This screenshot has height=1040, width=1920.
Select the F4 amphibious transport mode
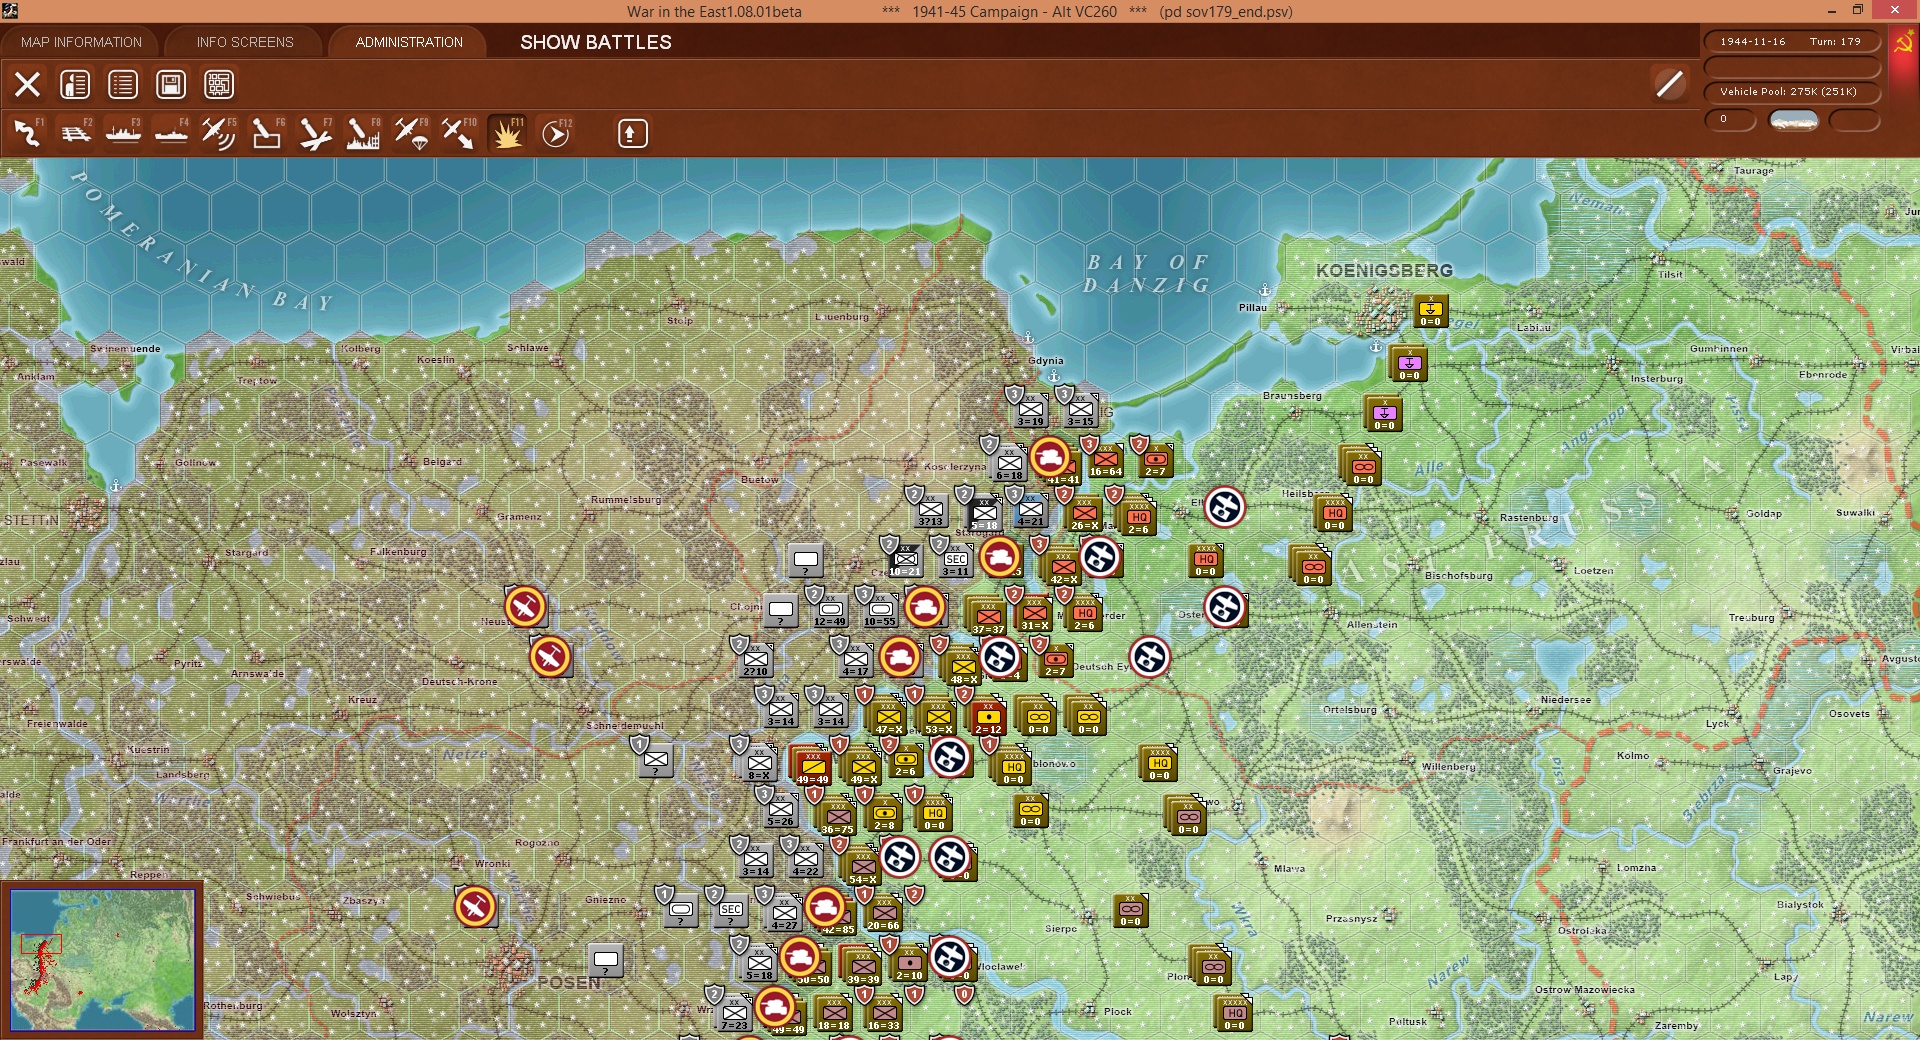click(171, 133)
